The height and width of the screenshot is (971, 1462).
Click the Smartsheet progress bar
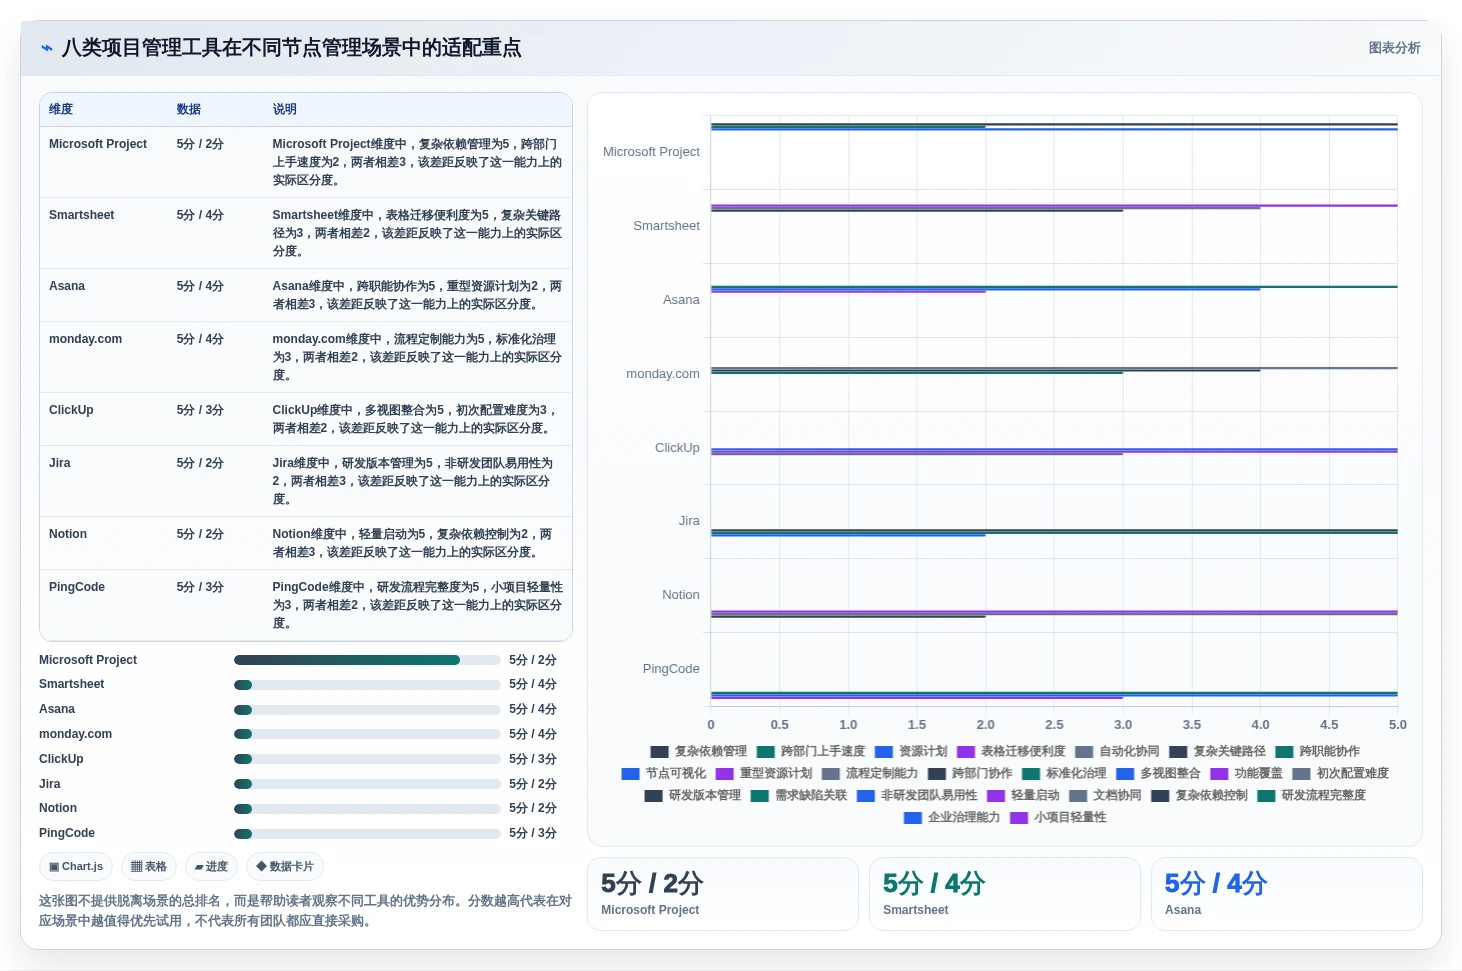point(367,685)
